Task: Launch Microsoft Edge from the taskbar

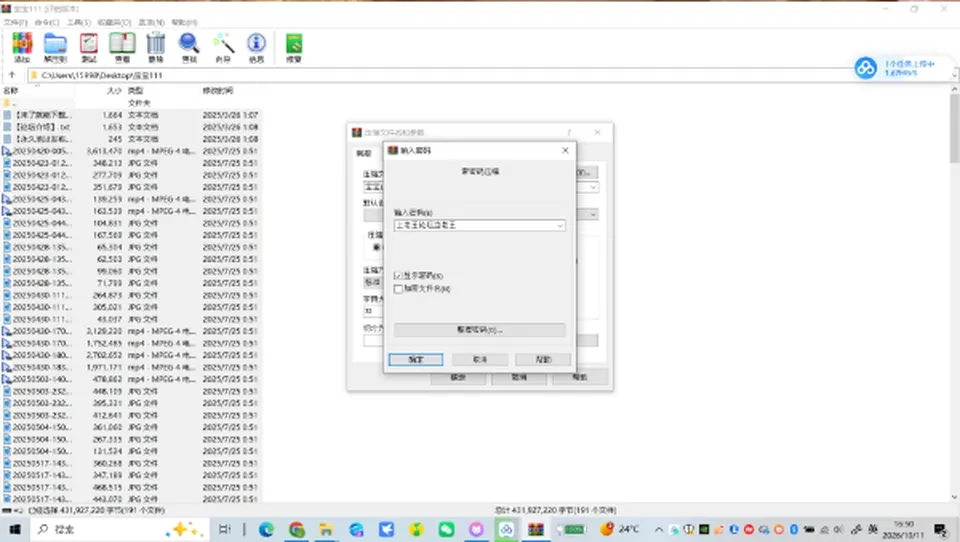Action: (266, 529)
